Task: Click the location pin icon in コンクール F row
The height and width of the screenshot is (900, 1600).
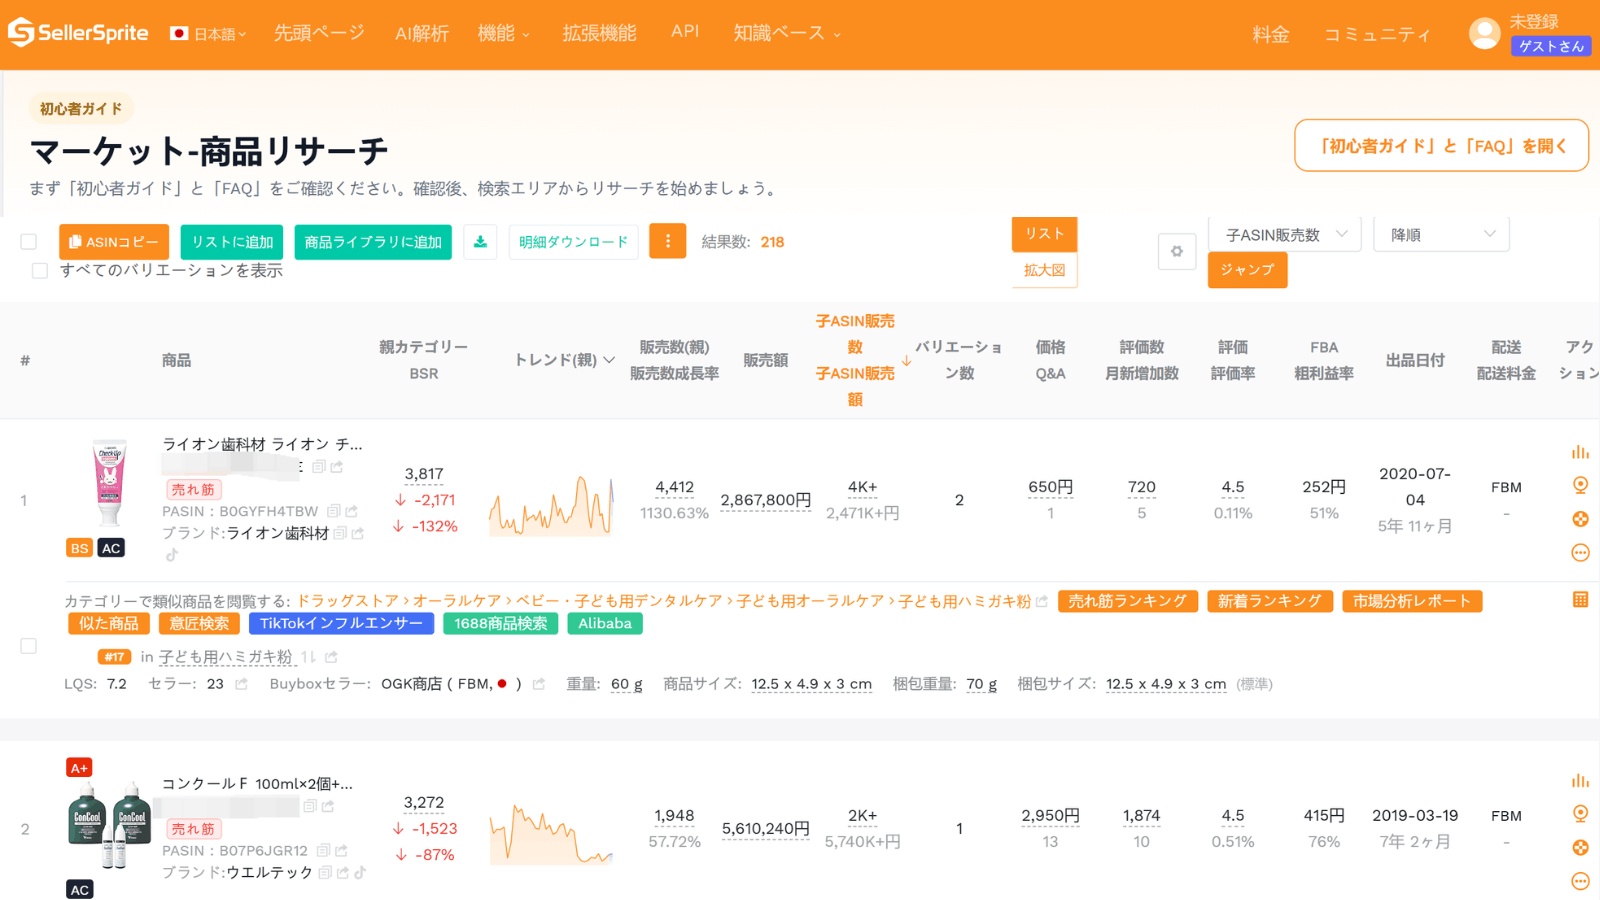Action: 1580,813
